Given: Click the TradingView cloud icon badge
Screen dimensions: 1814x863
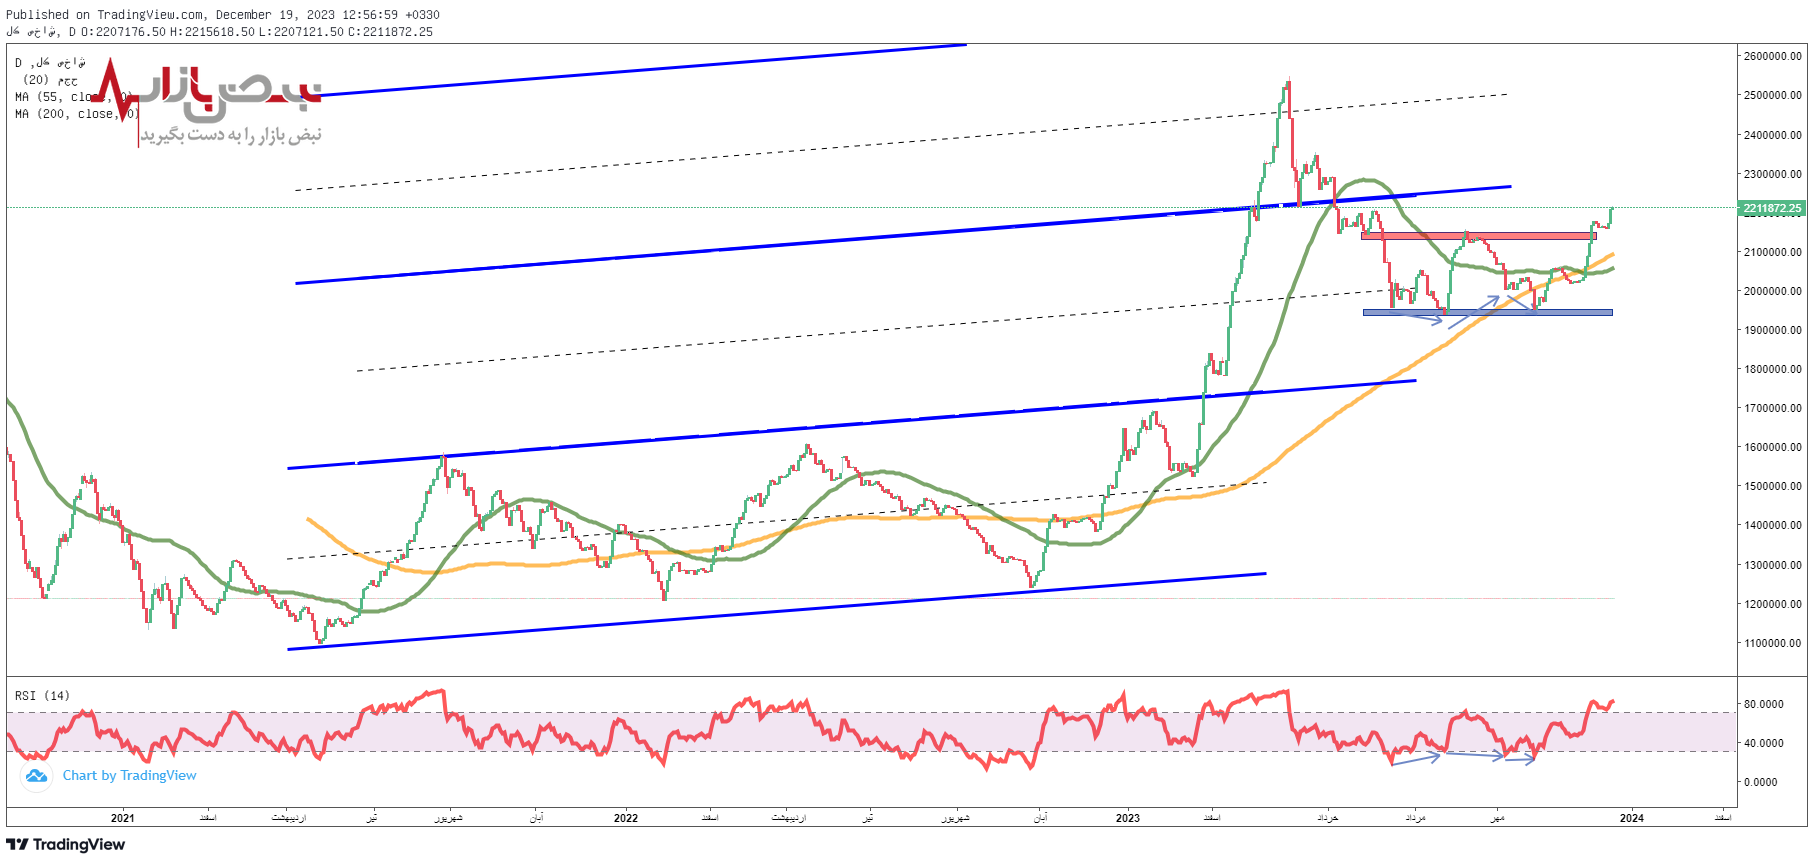Looking at the screenshot, I should click(x=37, y=776).
